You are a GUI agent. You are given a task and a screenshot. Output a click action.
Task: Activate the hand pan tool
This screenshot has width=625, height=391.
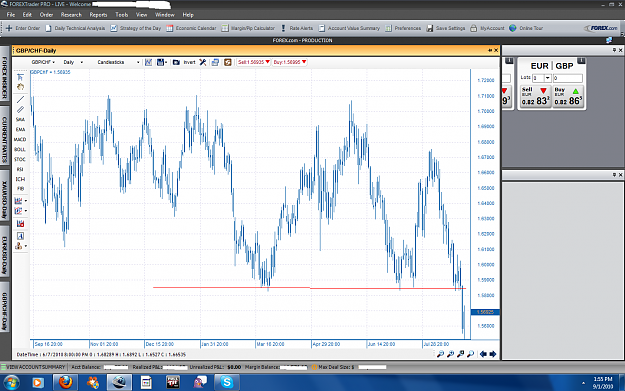point(20,87)
